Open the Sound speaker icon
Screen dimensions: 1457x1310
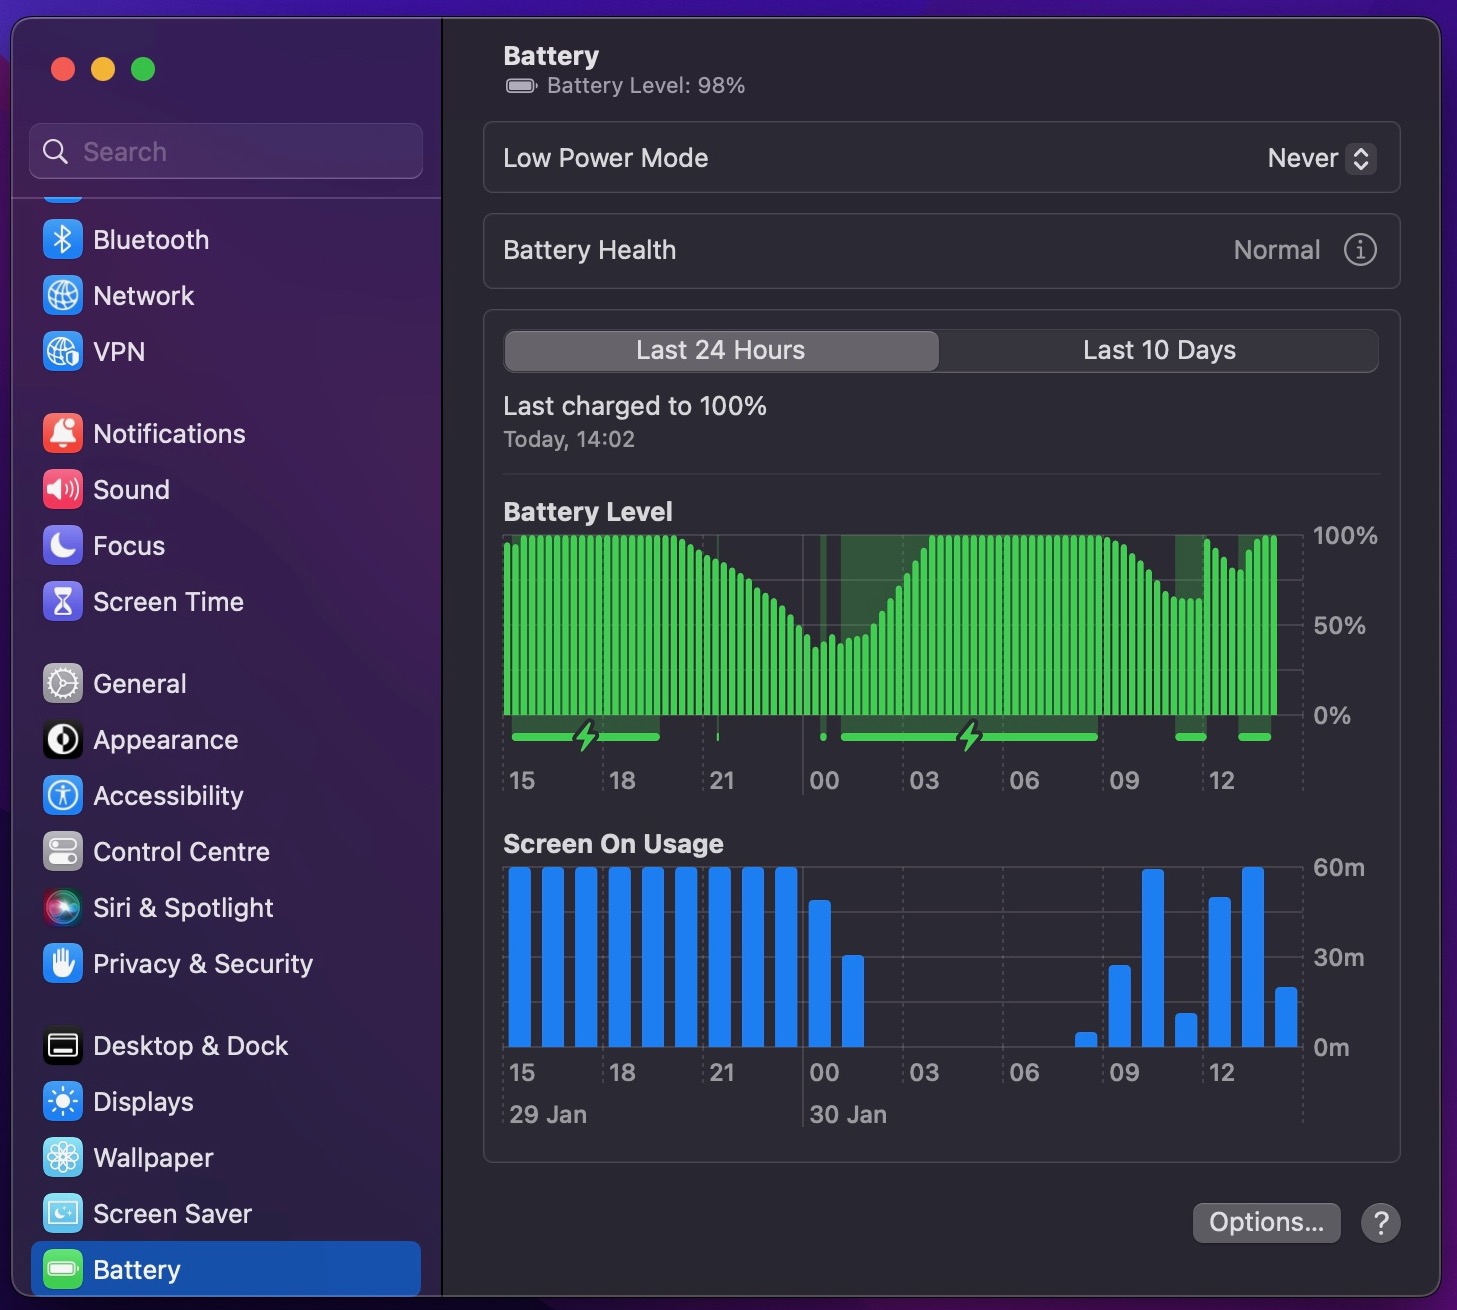click(x=63, y=490)
